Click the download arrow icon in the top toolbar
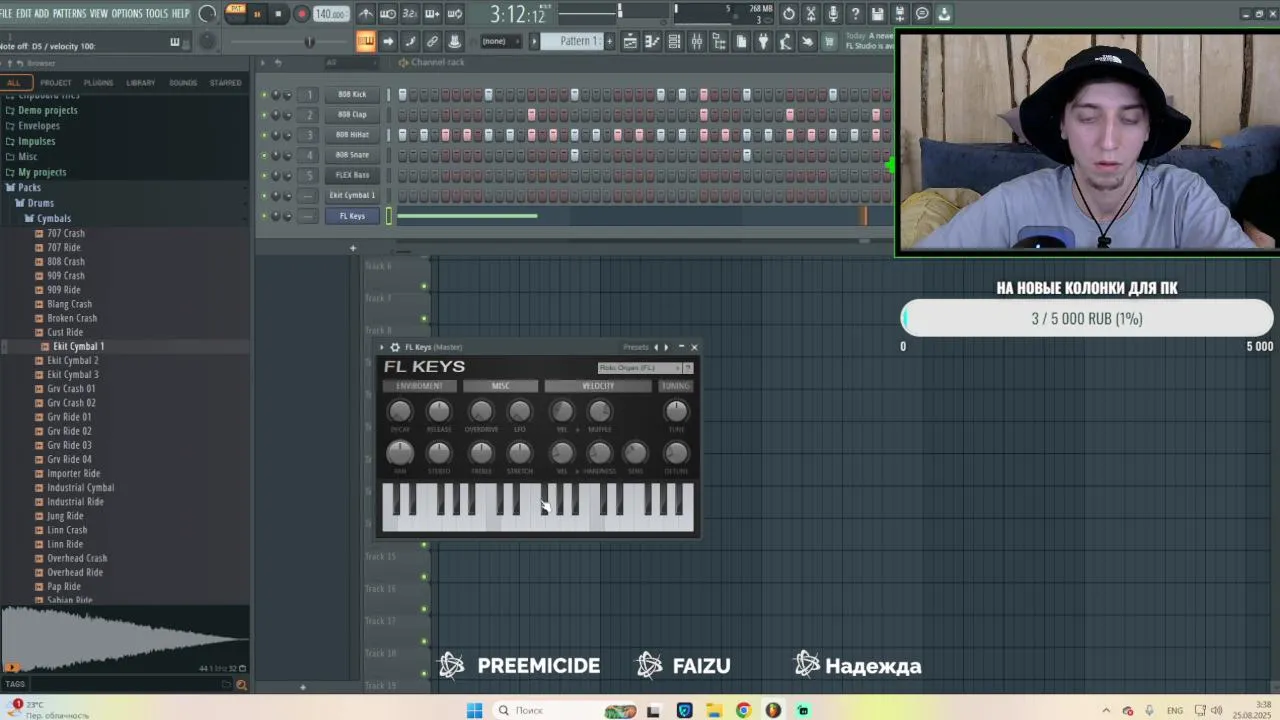1280x720 pixels. (x=944, y=14)
